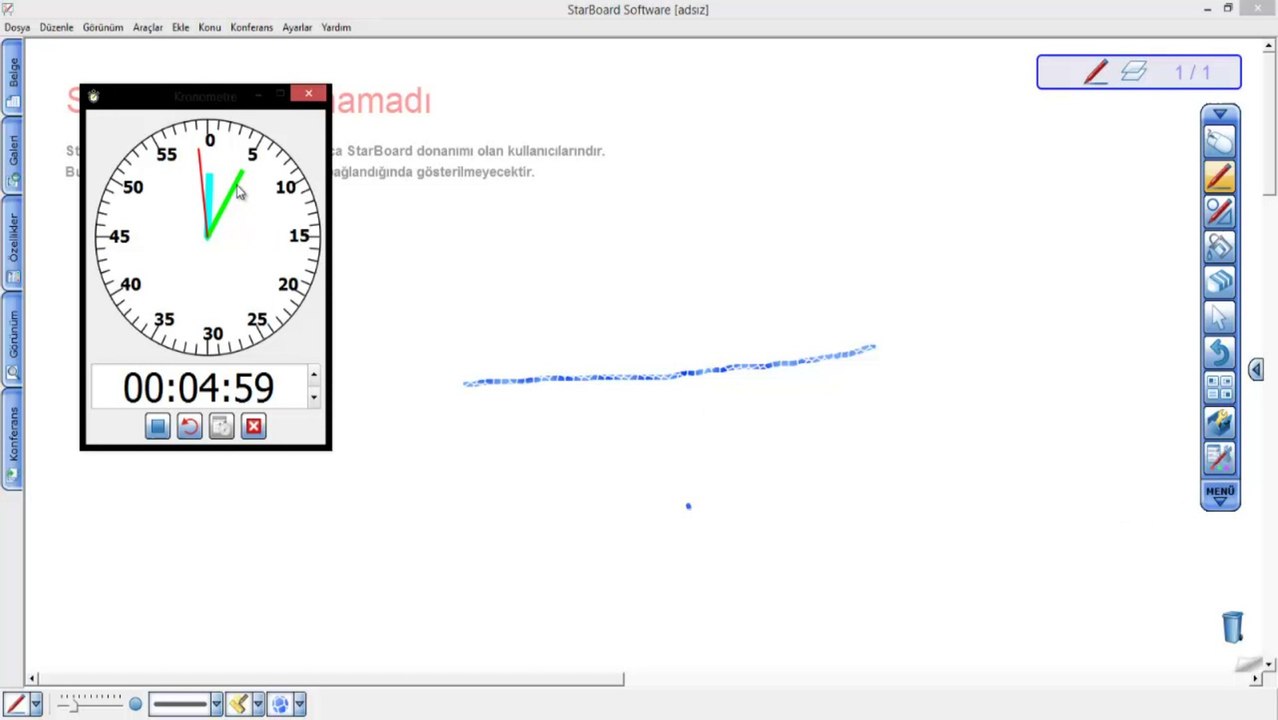Open the accessories toolbox icon
Image resolution: width=1278 pixels, height=720 pixels.
1219,423
